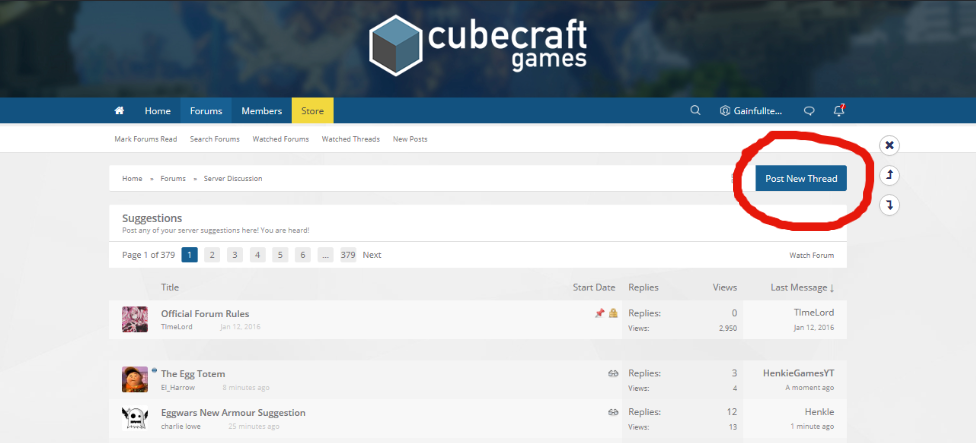Open the conversations speech bubble icon
Image resolution: width=976 pixels, height=443 pixels.
809,111
